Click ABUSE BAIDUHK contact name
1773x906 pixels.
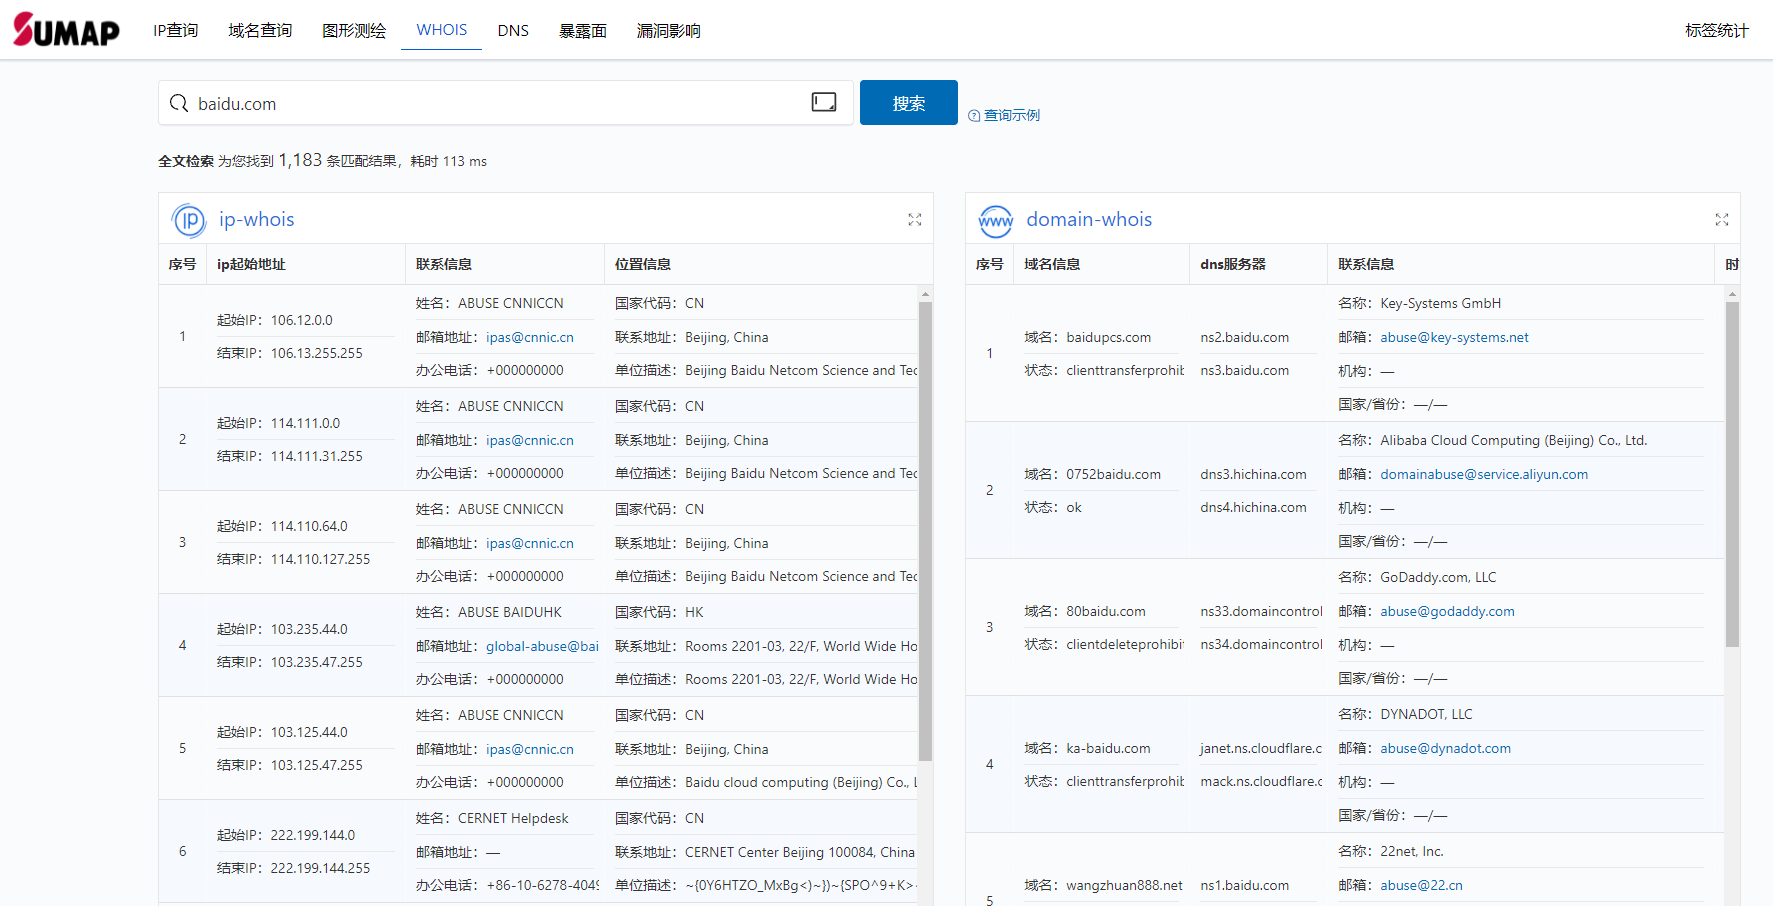click(510, 612)
